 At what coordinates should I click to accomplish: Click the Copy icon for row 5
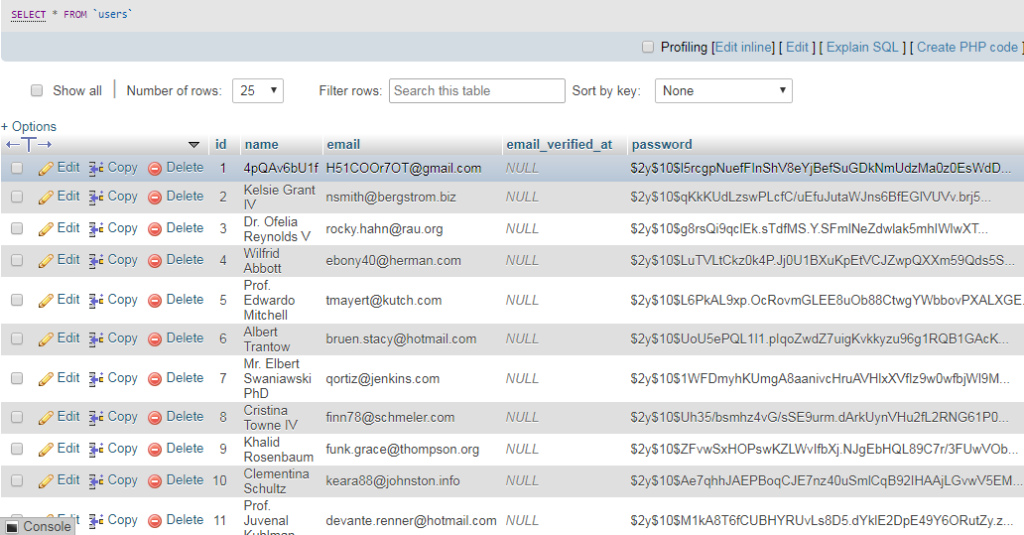96,300
